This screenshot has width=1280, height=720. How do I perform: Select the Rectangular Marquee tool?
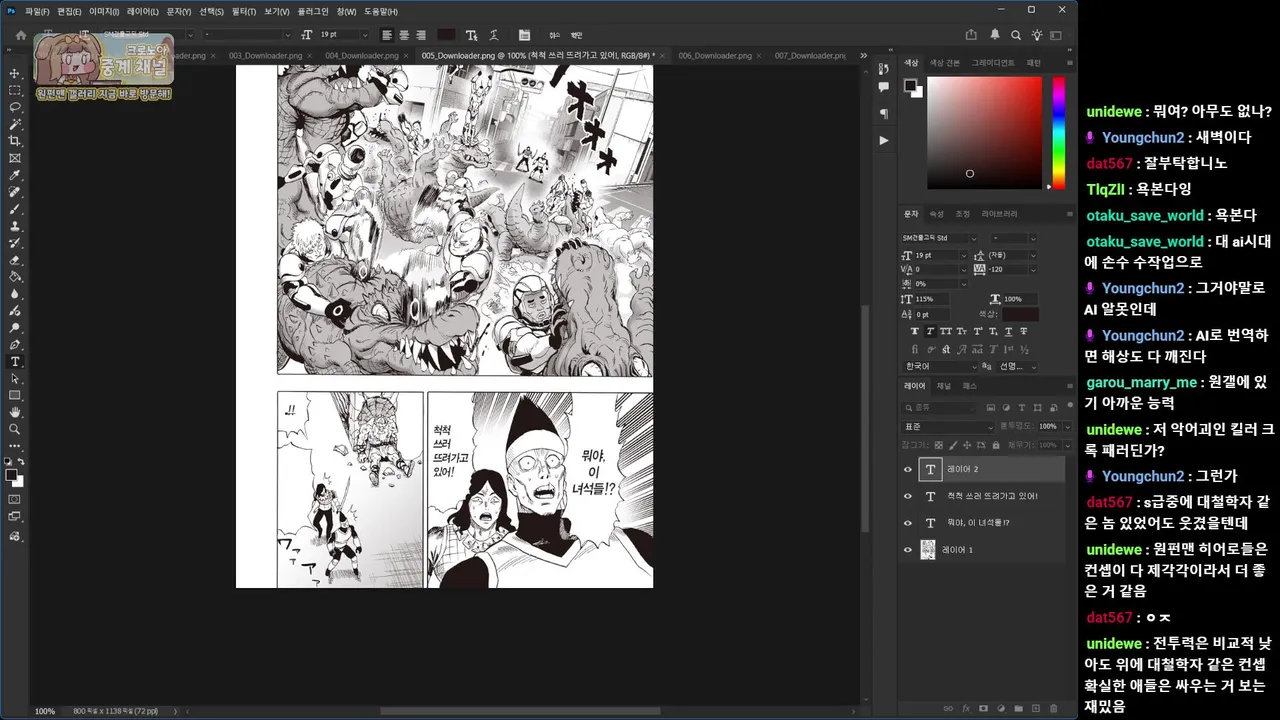(15, 90)
